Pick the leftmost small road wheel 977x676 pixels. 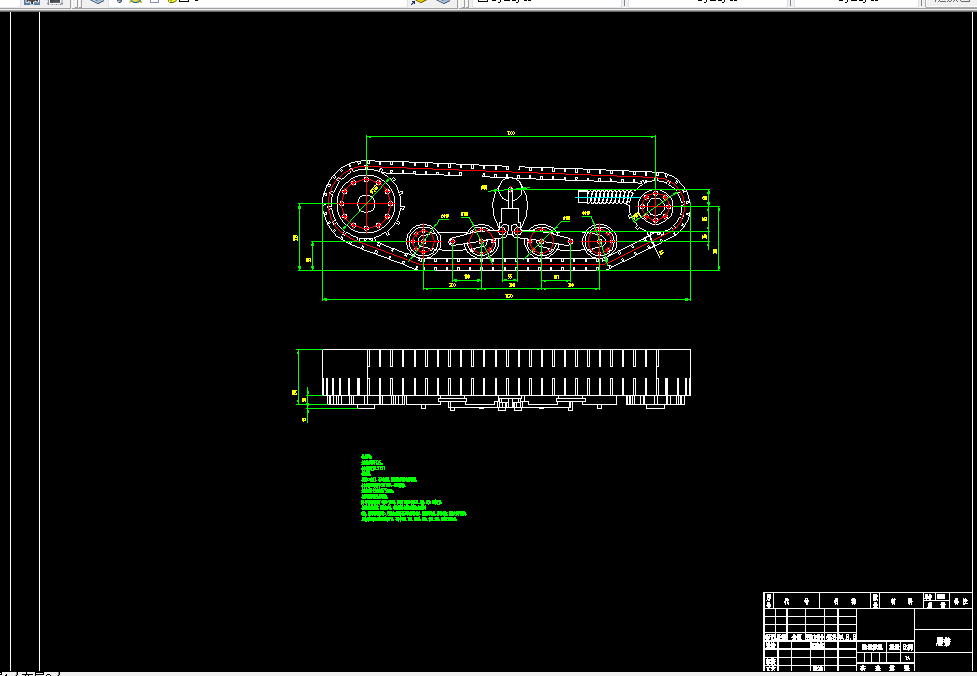click(423, 241)
